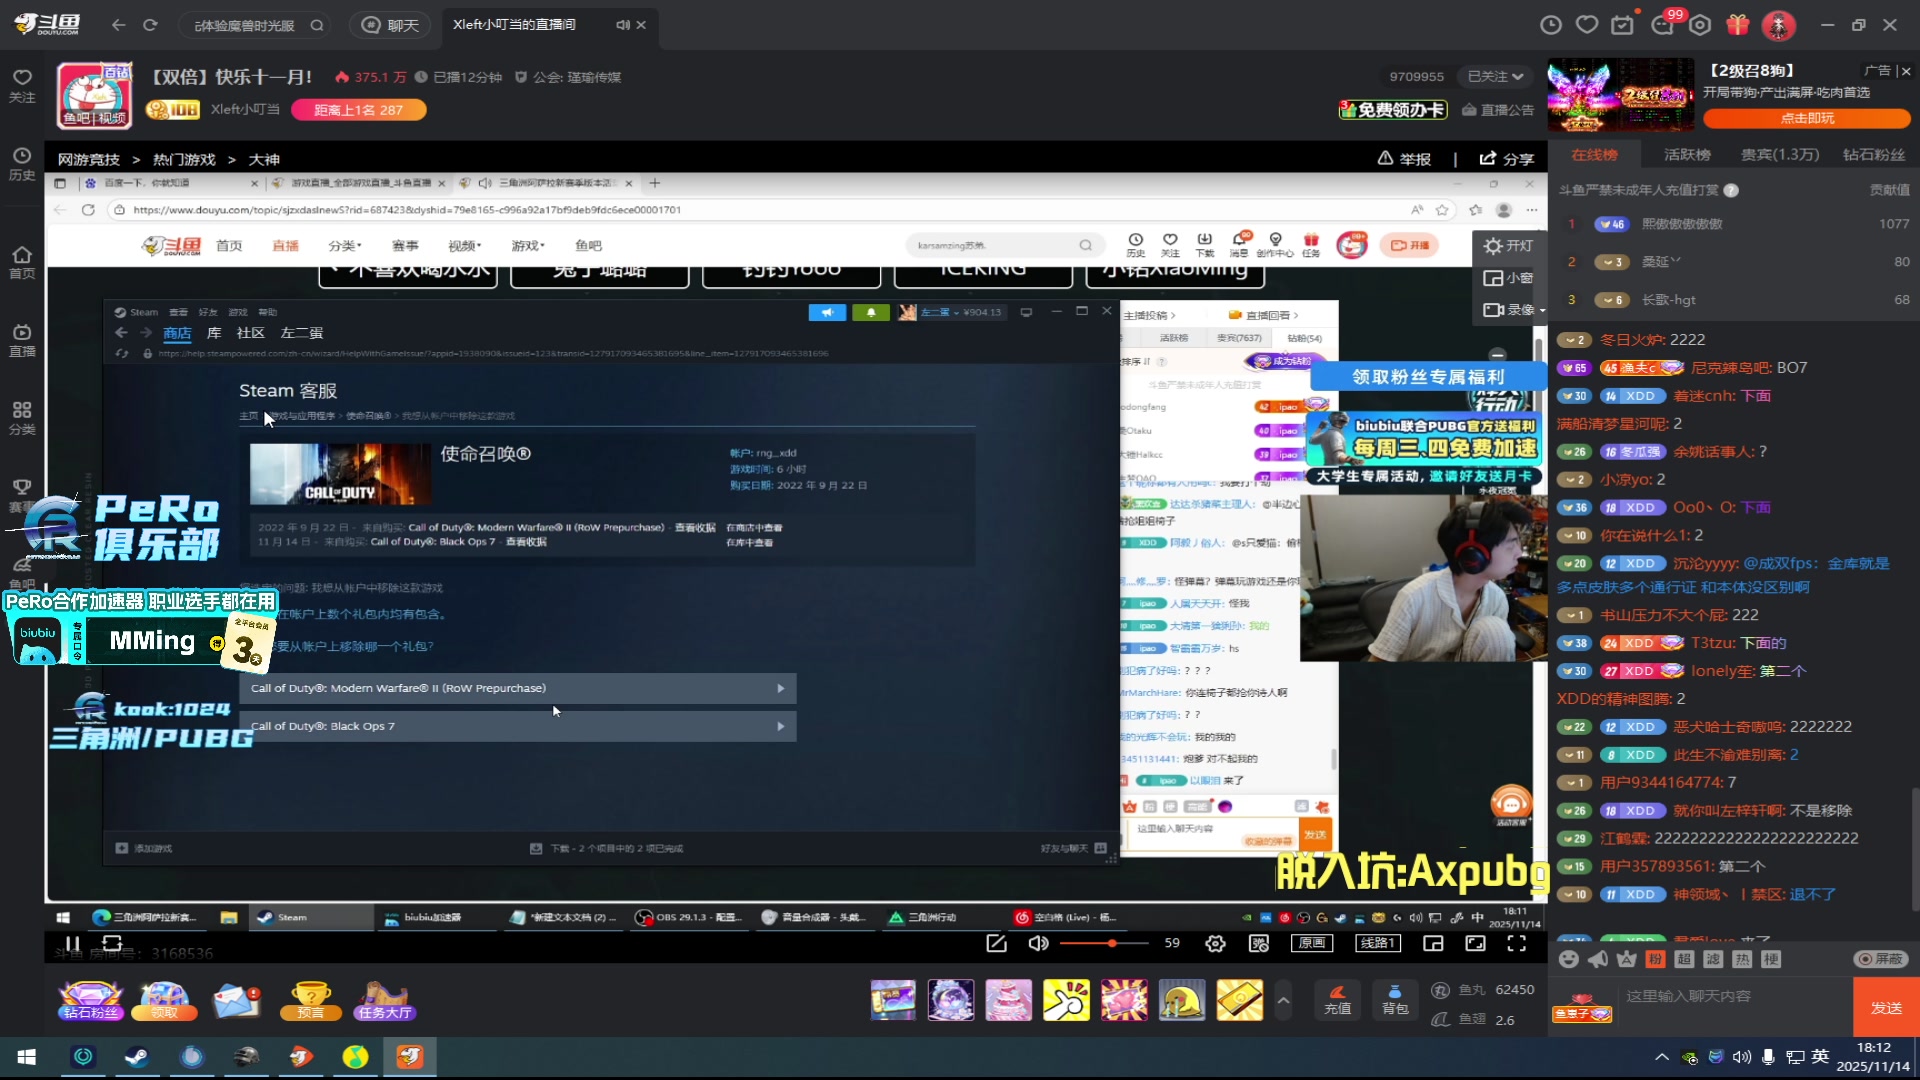The height and width of the screenshot is (1080, 1920).
Task: Select the megaphone broadcast icon near chat input
Action: click(1597, 959)
